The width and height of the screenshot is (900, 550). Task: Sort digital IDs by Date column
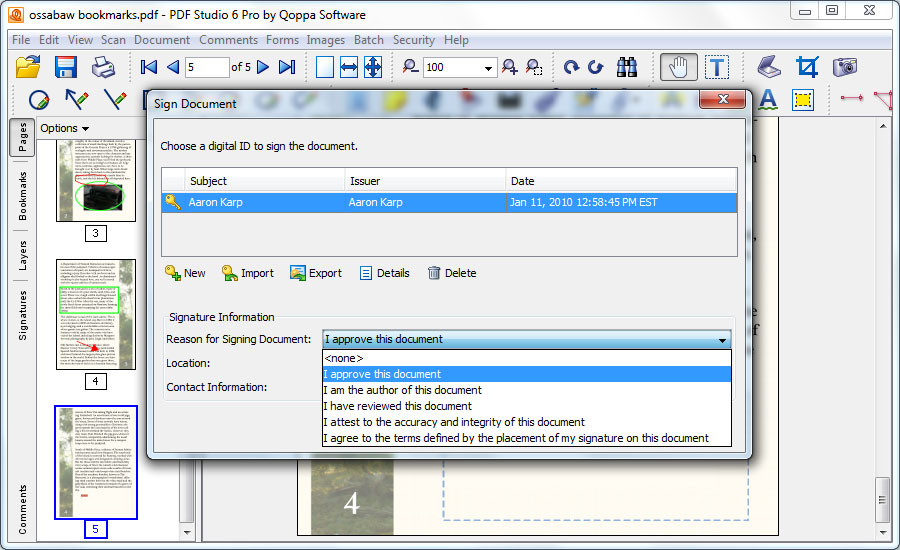click(621, 181)
